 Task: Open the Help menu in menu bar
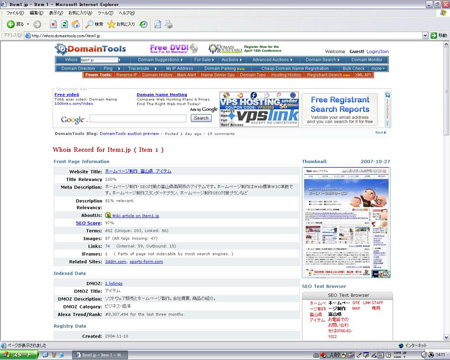point(127,13)
